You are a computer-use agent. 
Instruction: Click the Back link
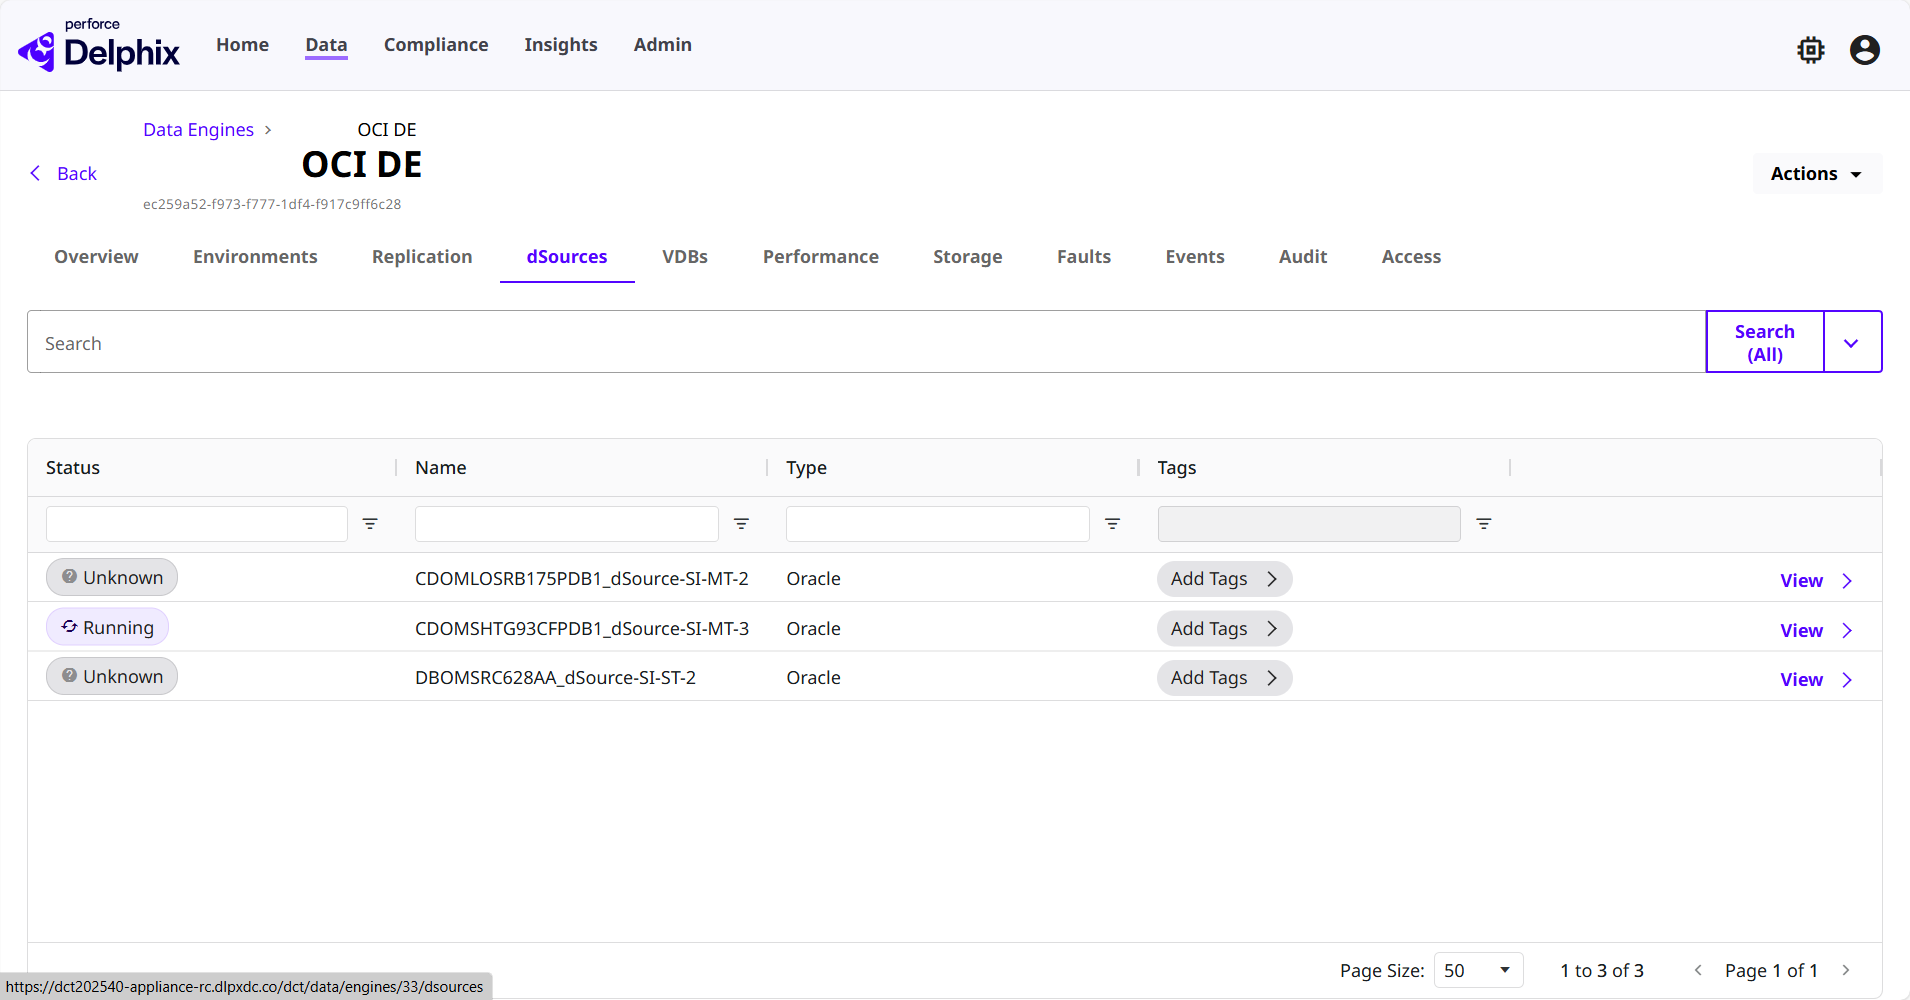pyautogui.click(x=77, y=174)
